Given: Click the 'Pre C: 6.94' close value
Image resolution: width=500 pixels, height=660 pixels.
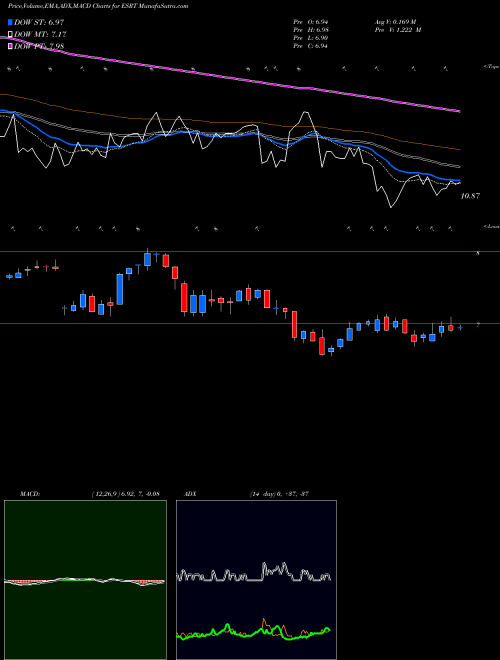Looking at the screenshot, I should (x=310, y=46).
